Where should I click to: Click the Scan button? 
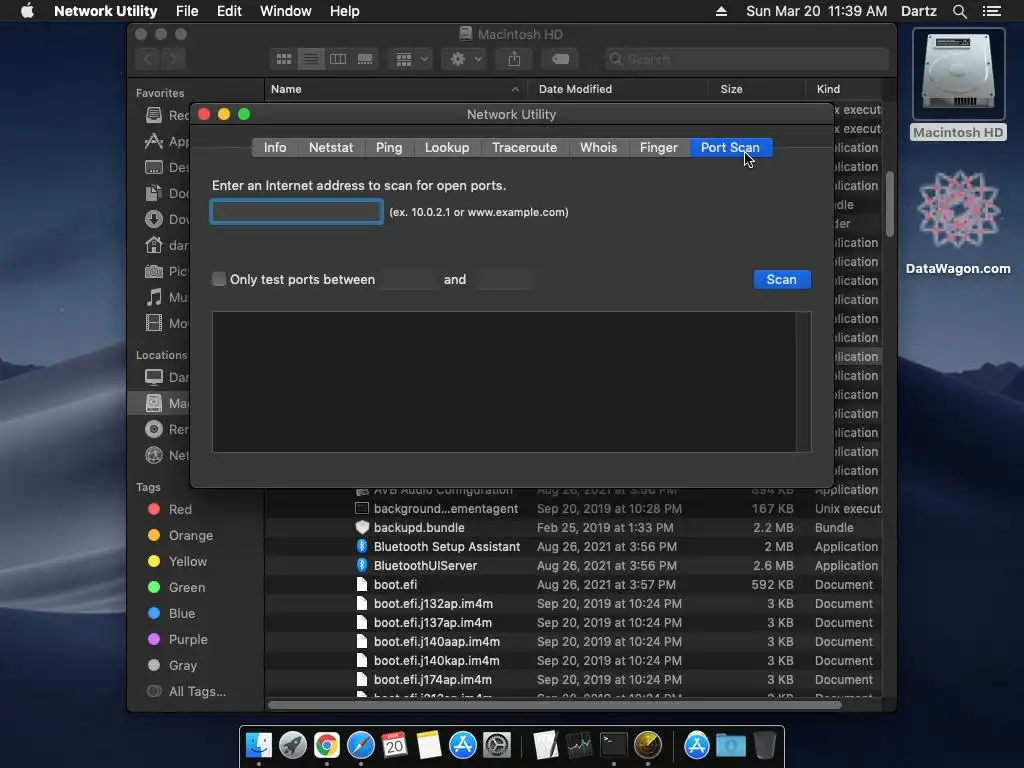782,280
